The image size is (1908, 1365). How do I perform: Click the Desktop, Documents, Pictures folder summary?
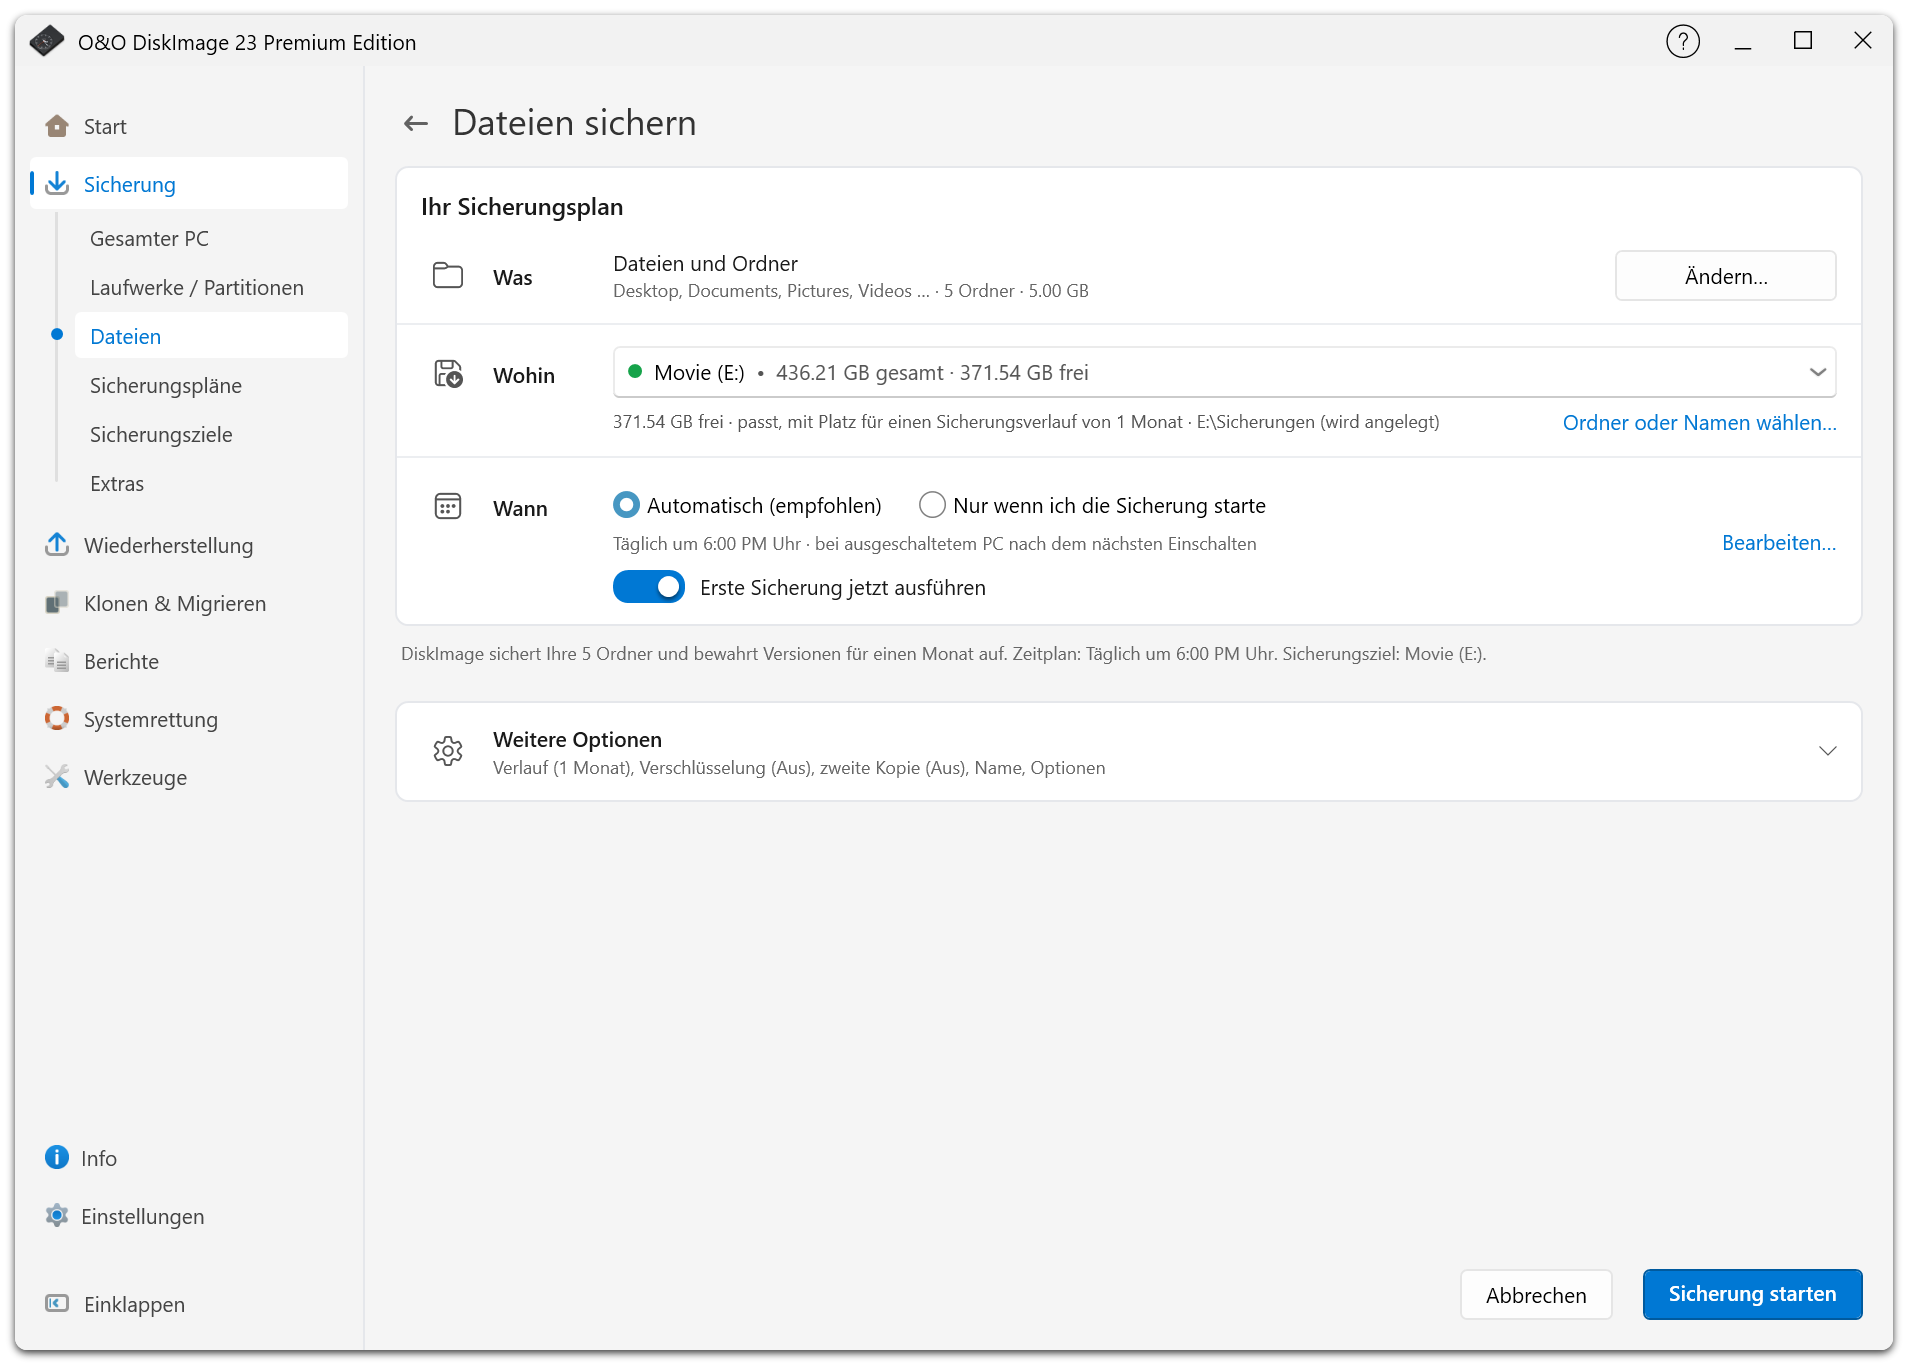coord(851,291)
